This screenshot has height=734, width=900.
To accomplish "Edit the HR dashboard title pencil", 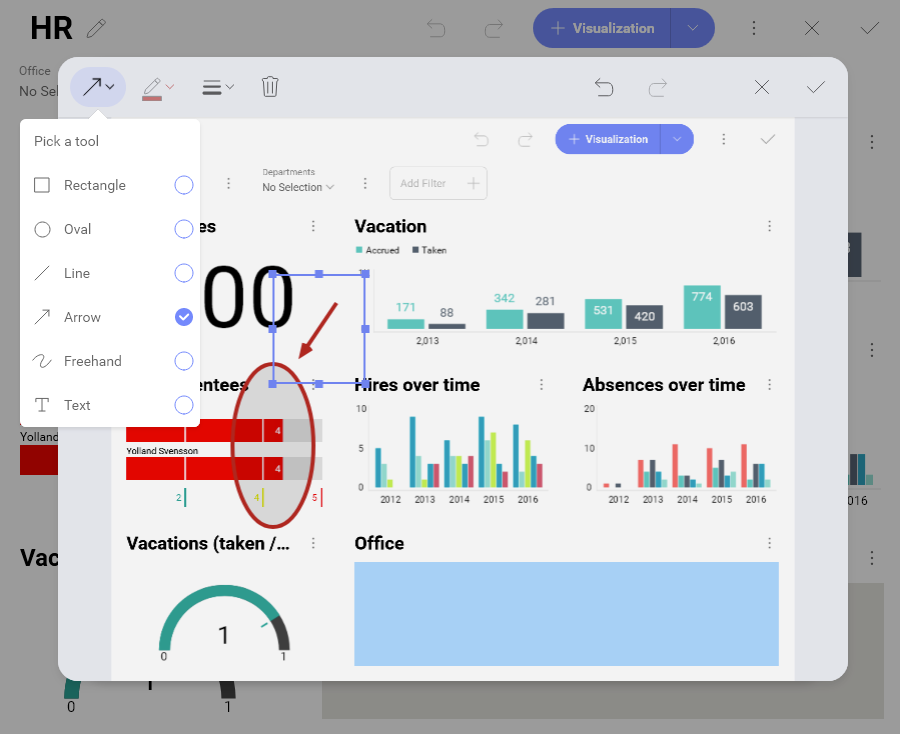I will (x=96, y=28).
